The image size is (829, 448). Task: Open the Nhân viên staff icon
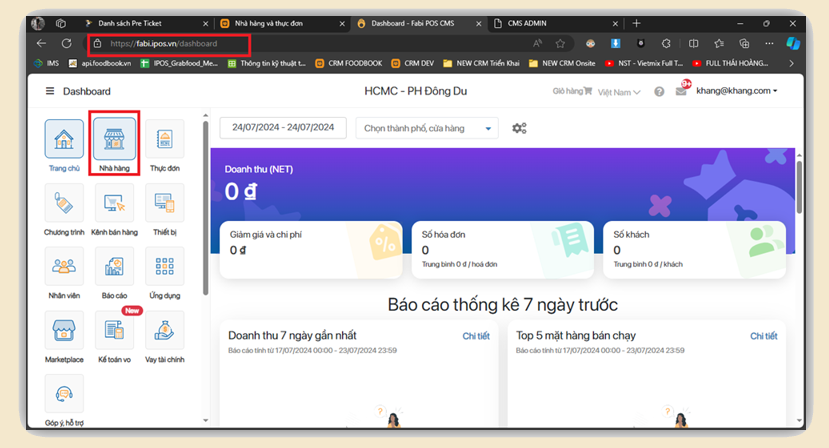(x=64, y=267)
